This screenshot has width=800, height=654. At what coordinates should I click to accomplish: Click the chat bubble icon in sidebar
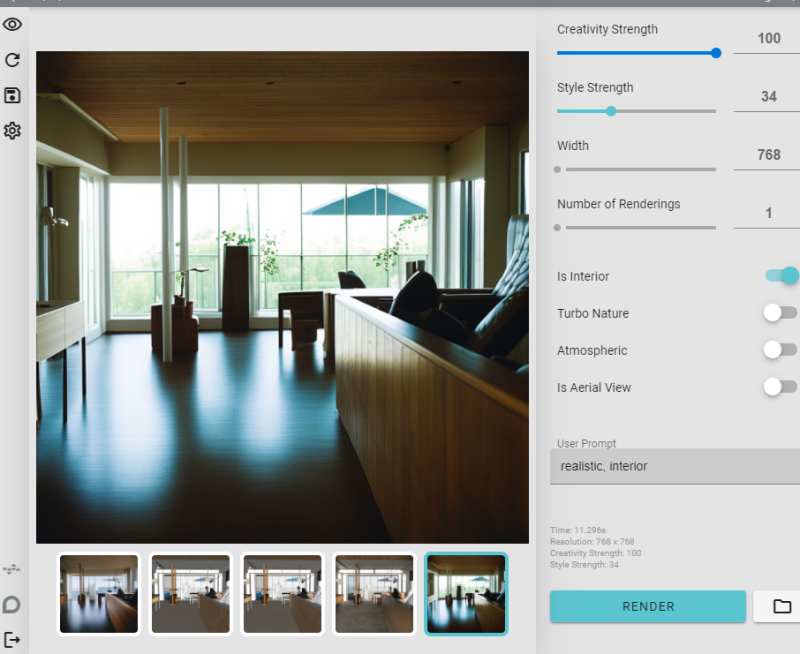point(12,605)
